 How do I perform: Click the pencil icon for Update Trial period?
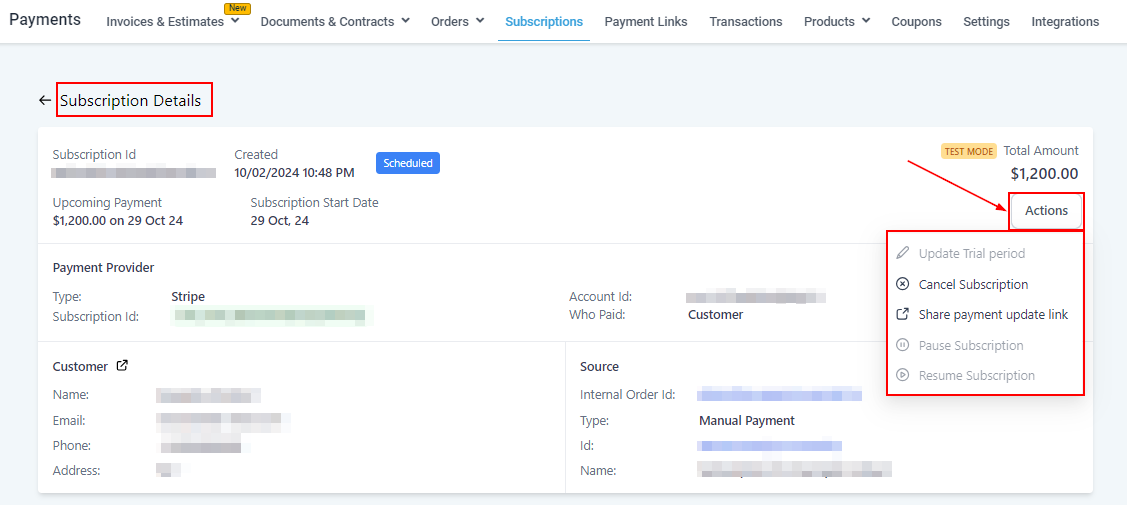tap(902, 253)
